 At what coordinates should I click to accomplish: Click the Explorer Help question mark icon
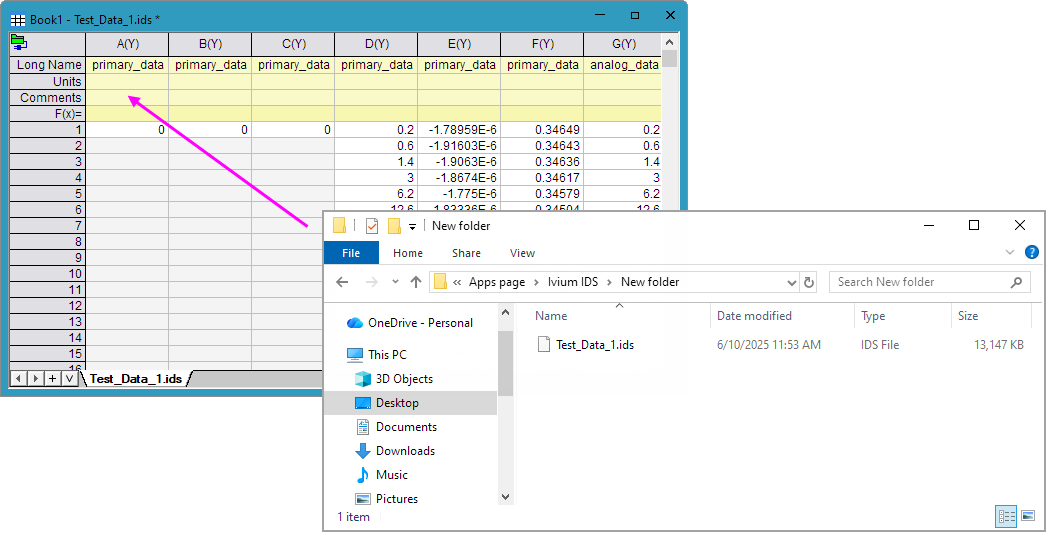click(1031, 253)
